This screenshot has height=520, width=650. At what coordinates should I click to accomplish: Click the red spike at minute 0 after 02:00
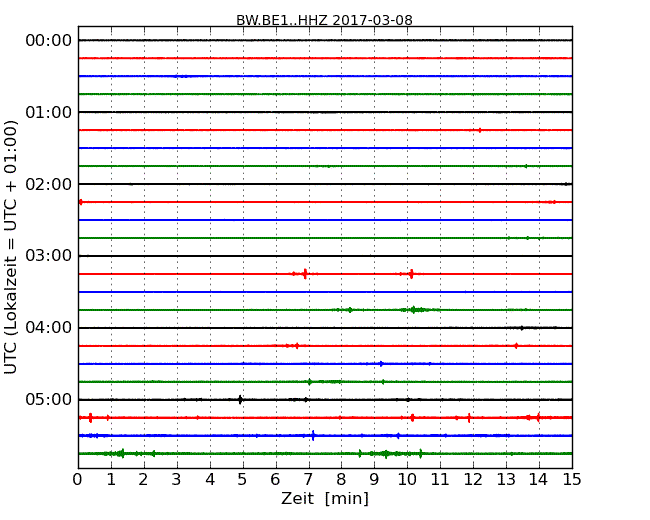tap(80, 202)
